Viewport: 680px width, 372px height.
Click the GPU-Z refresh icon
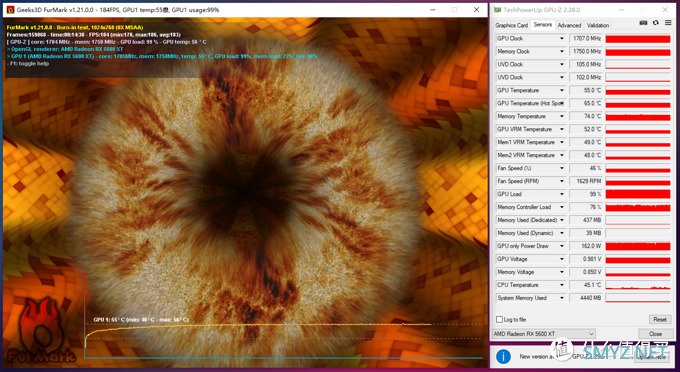pyautogui.click(x=656, y=23)
